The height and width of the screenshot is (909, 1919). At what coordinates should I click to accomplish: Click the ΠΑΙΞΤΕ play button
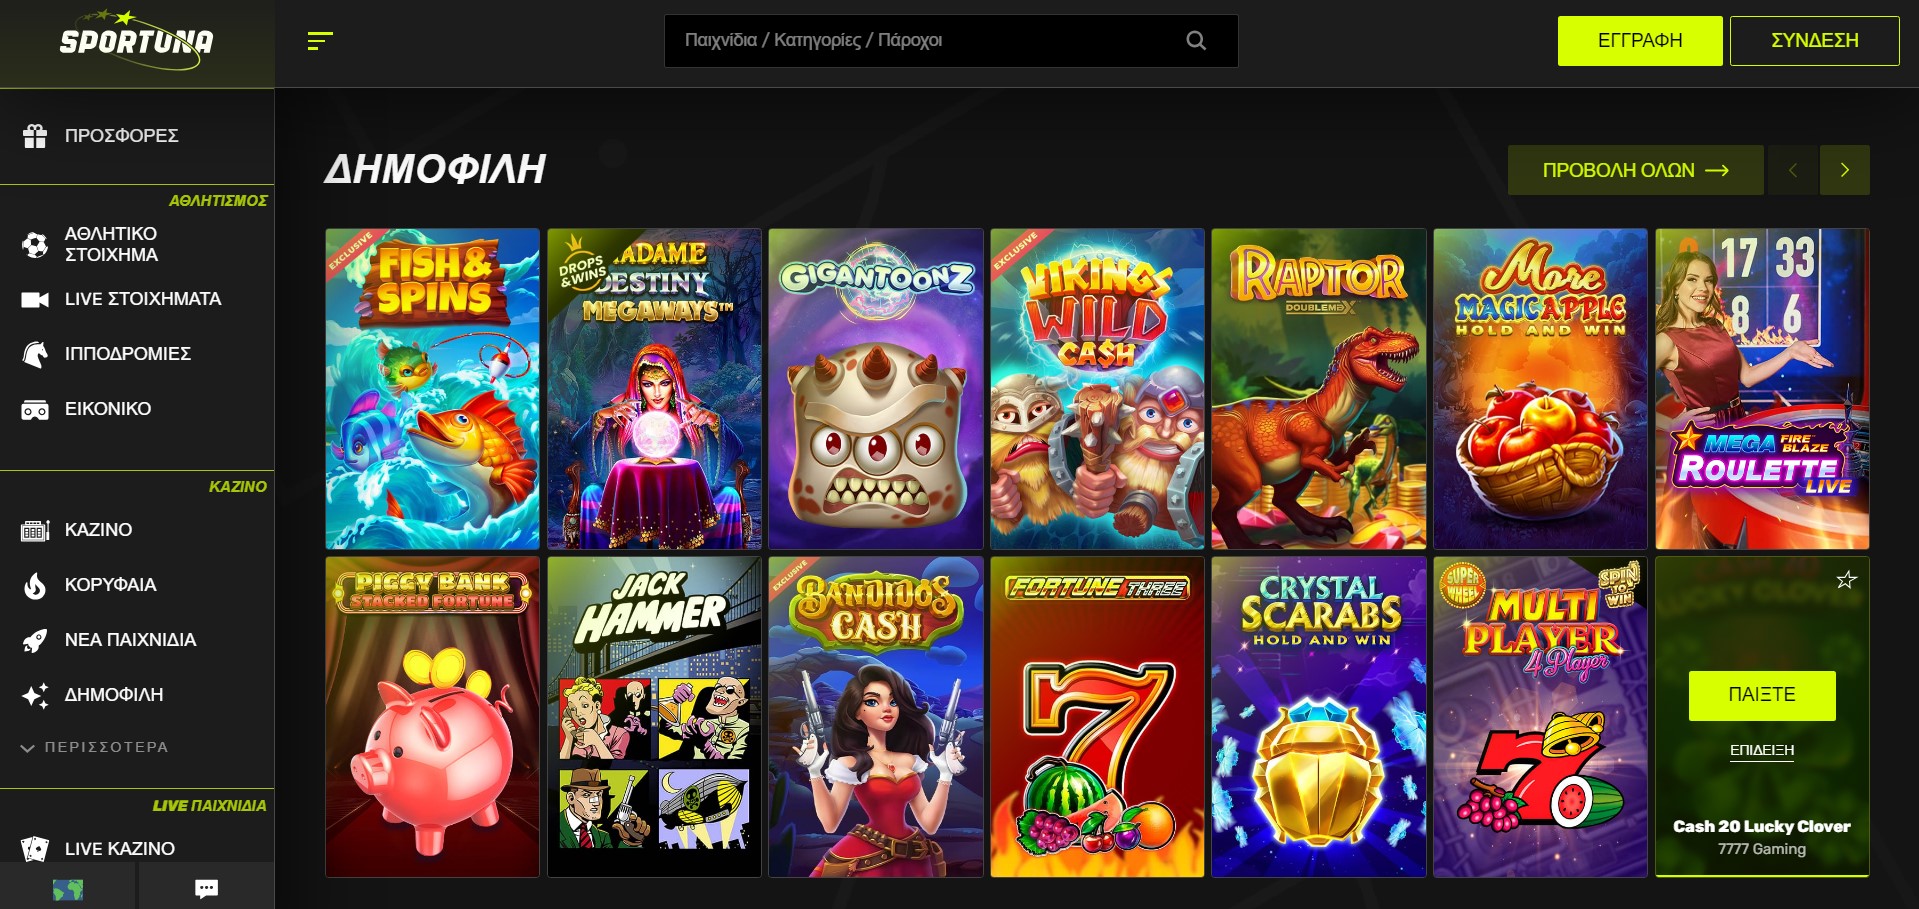coord(1762,695)
